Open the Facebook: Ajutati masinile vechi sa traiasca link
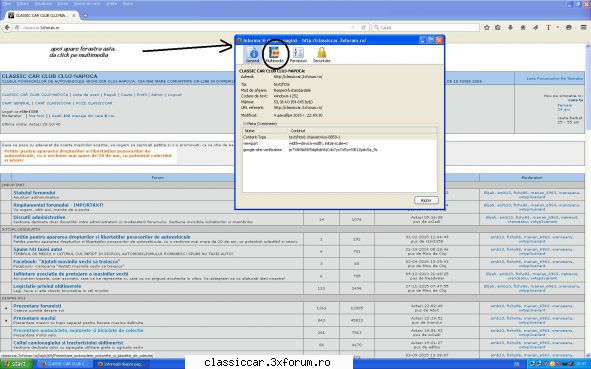 66,262
